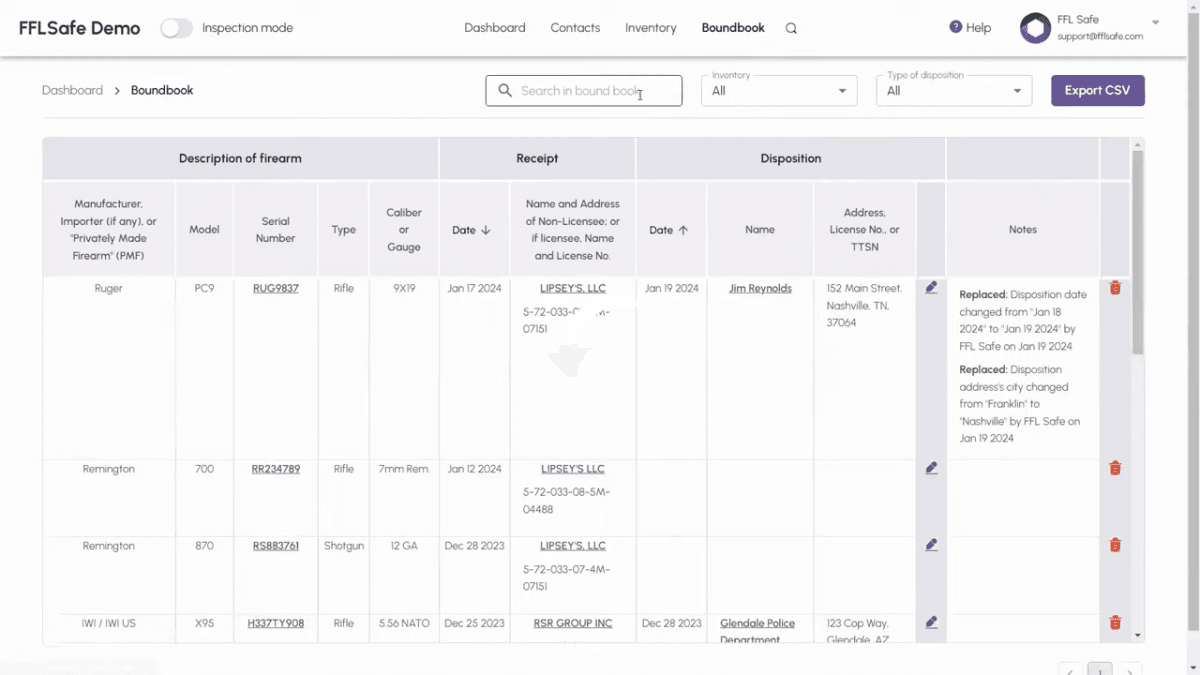Edit the Remington 700 entry pencil icon
This screenshot has height=675, width=1200.
click(x=931, y=468)
